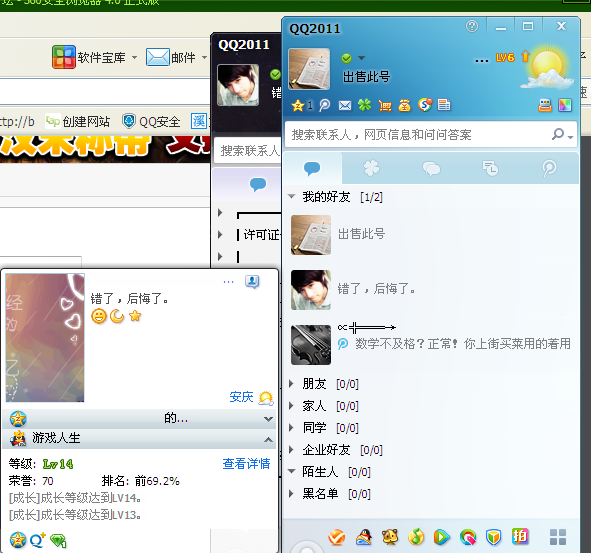Image resolution: width=591 pixels, height=553 pixels.
Task: Switch to contacts tab (speech bubble)
Action: tap(312, 168)
